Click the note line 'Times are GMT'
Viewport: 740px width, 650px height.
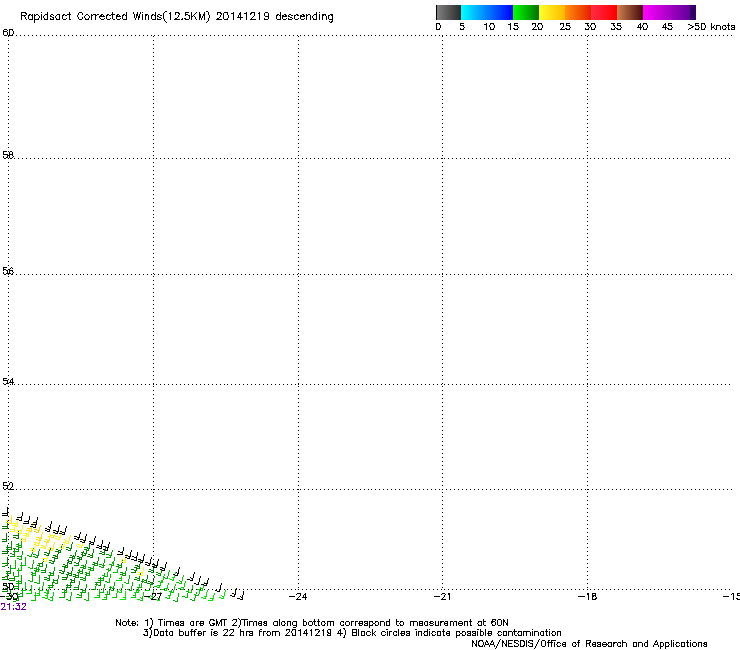click(x=193, y=623)
